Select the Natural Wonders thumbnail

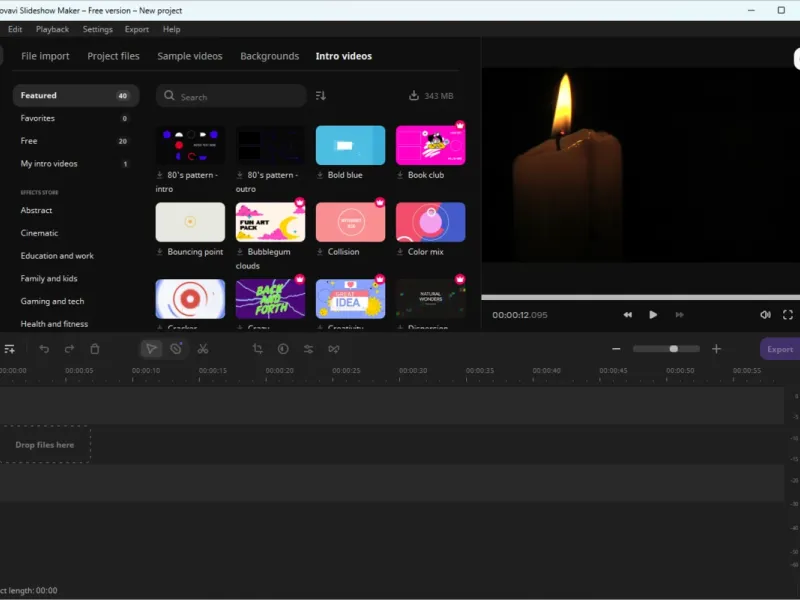(x=431, y=299)
